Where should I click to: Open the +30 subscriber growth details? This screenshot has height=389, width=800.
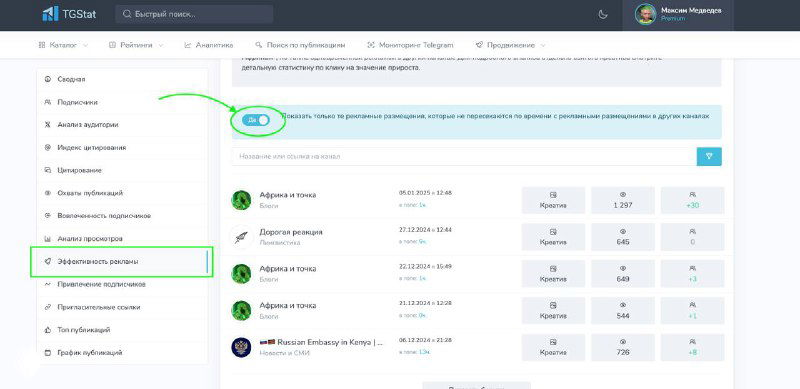pos(692,200)
